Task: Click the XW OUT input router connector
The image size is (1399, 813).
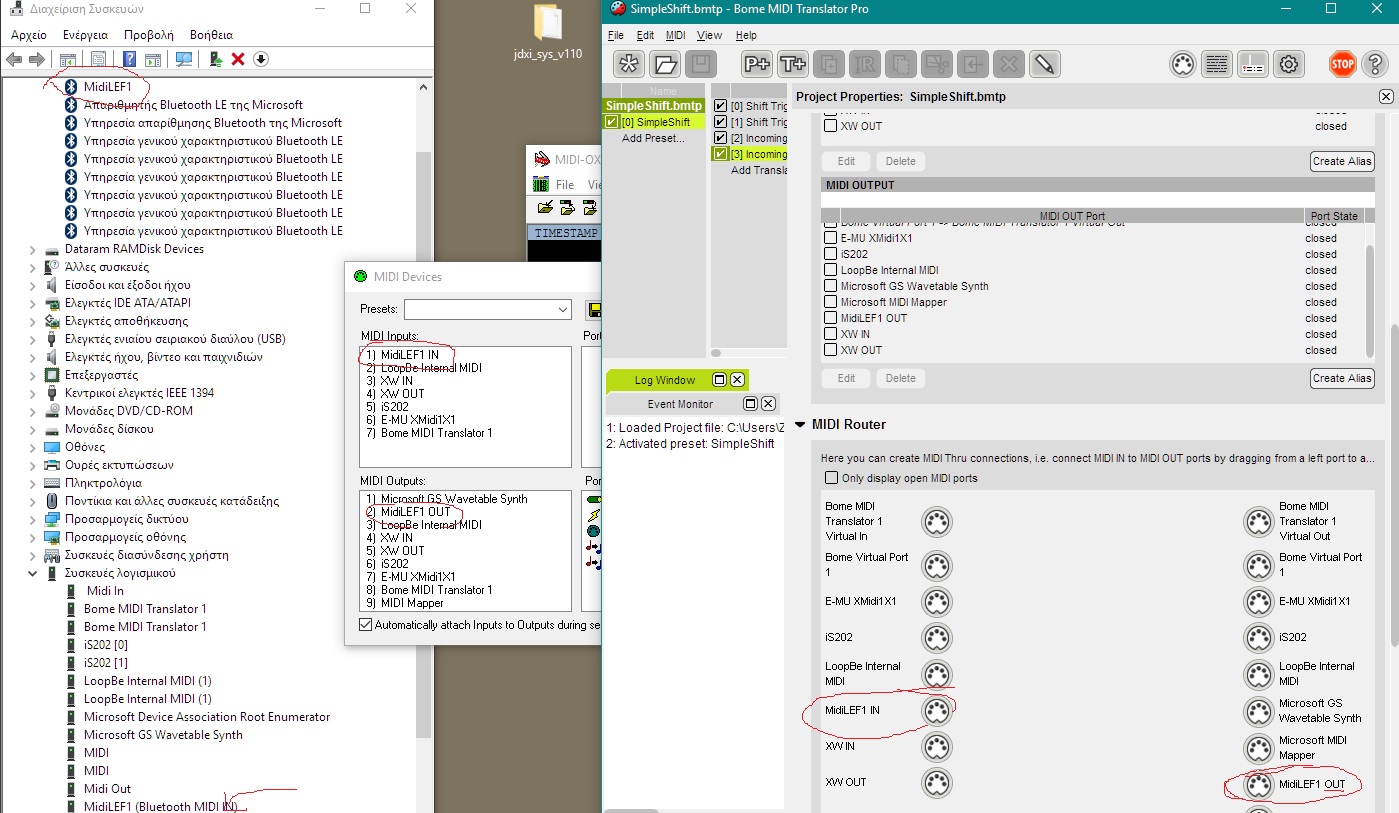Action: click(x=937, y=783)
